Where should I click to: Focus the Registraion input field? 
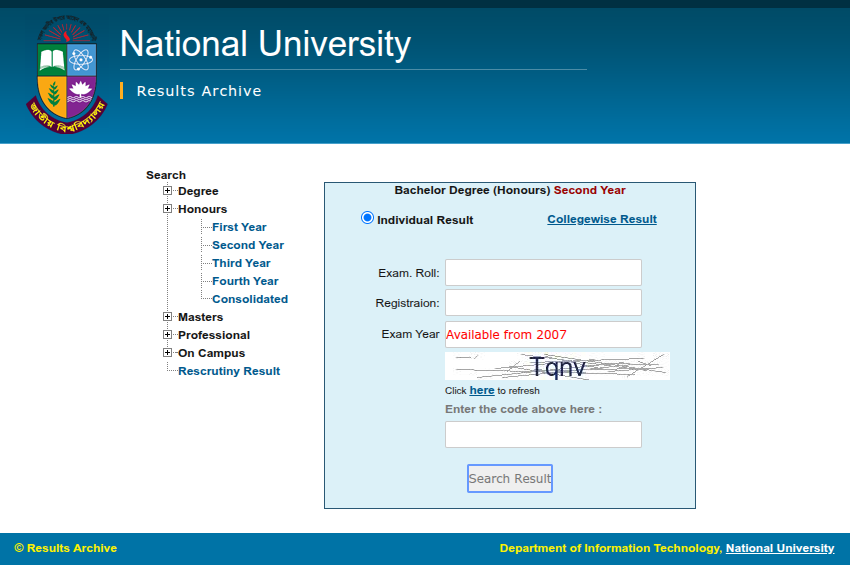(x=543, y=302)
